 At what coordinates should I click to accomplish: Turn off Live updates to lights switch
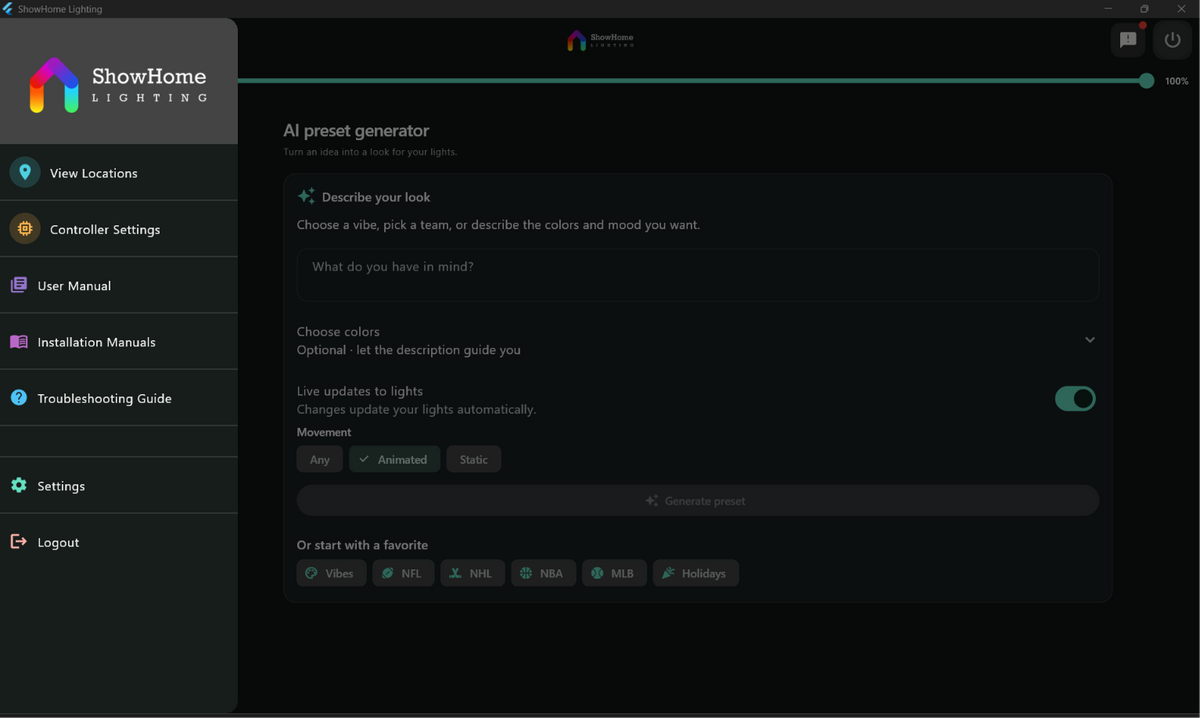[x=1075, y=399]
